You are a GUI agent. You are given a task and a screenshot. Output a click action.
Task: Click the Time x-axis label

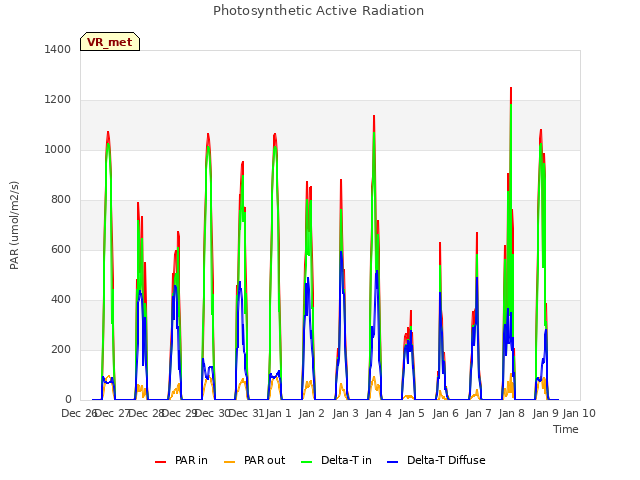pos(566,429)
